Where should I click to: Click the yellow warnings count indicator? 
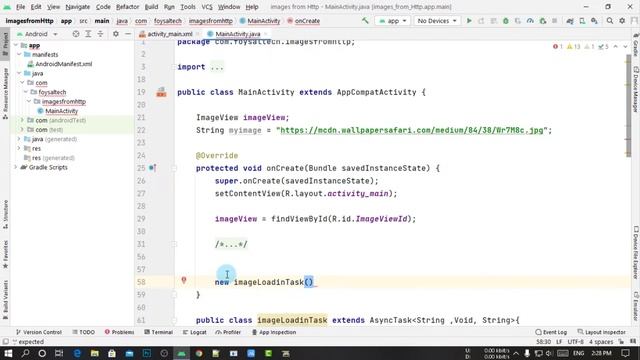pyautogui.click(x=573, y=47)
